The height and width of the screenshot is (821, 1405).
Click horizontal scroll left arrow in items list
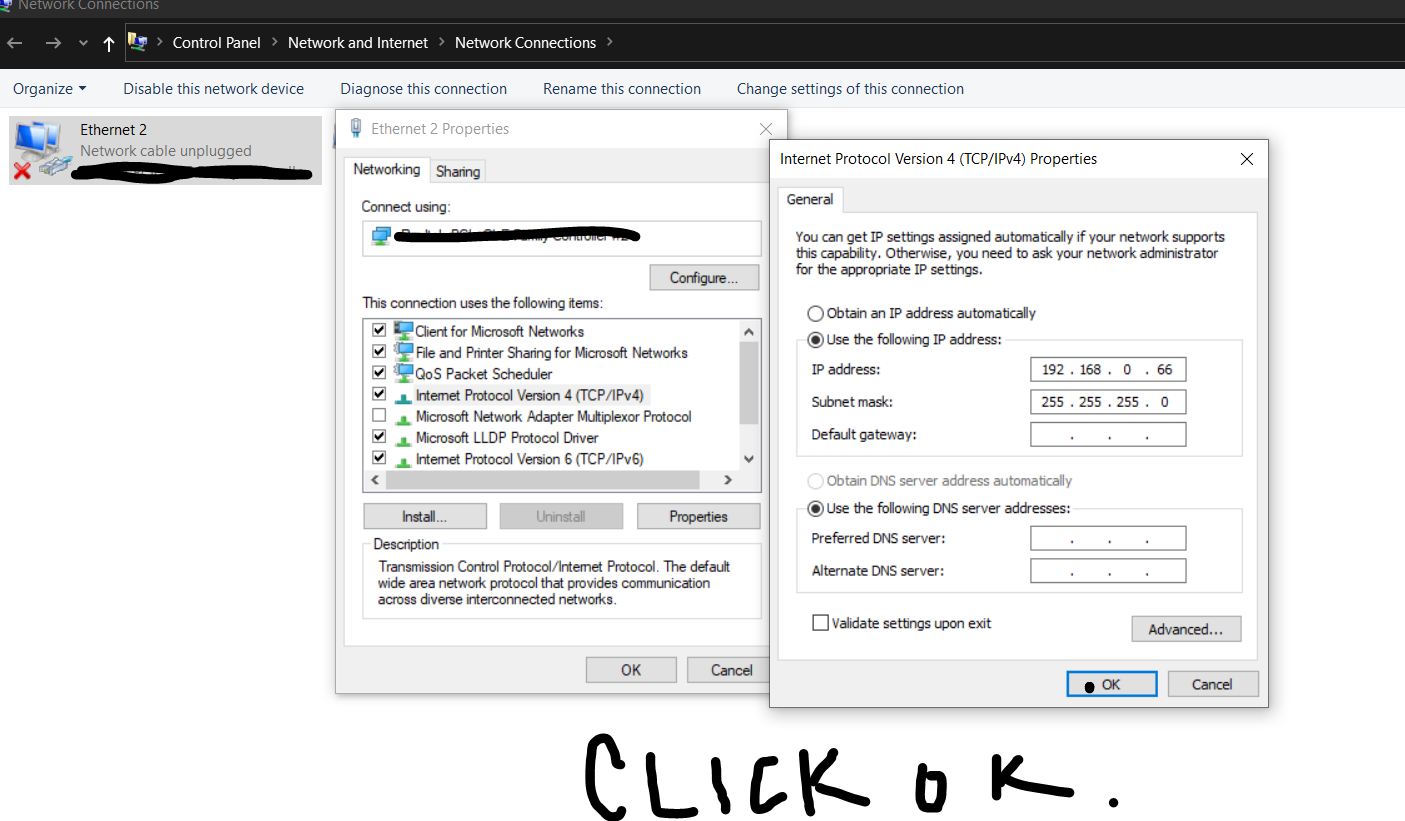(375, 480)
